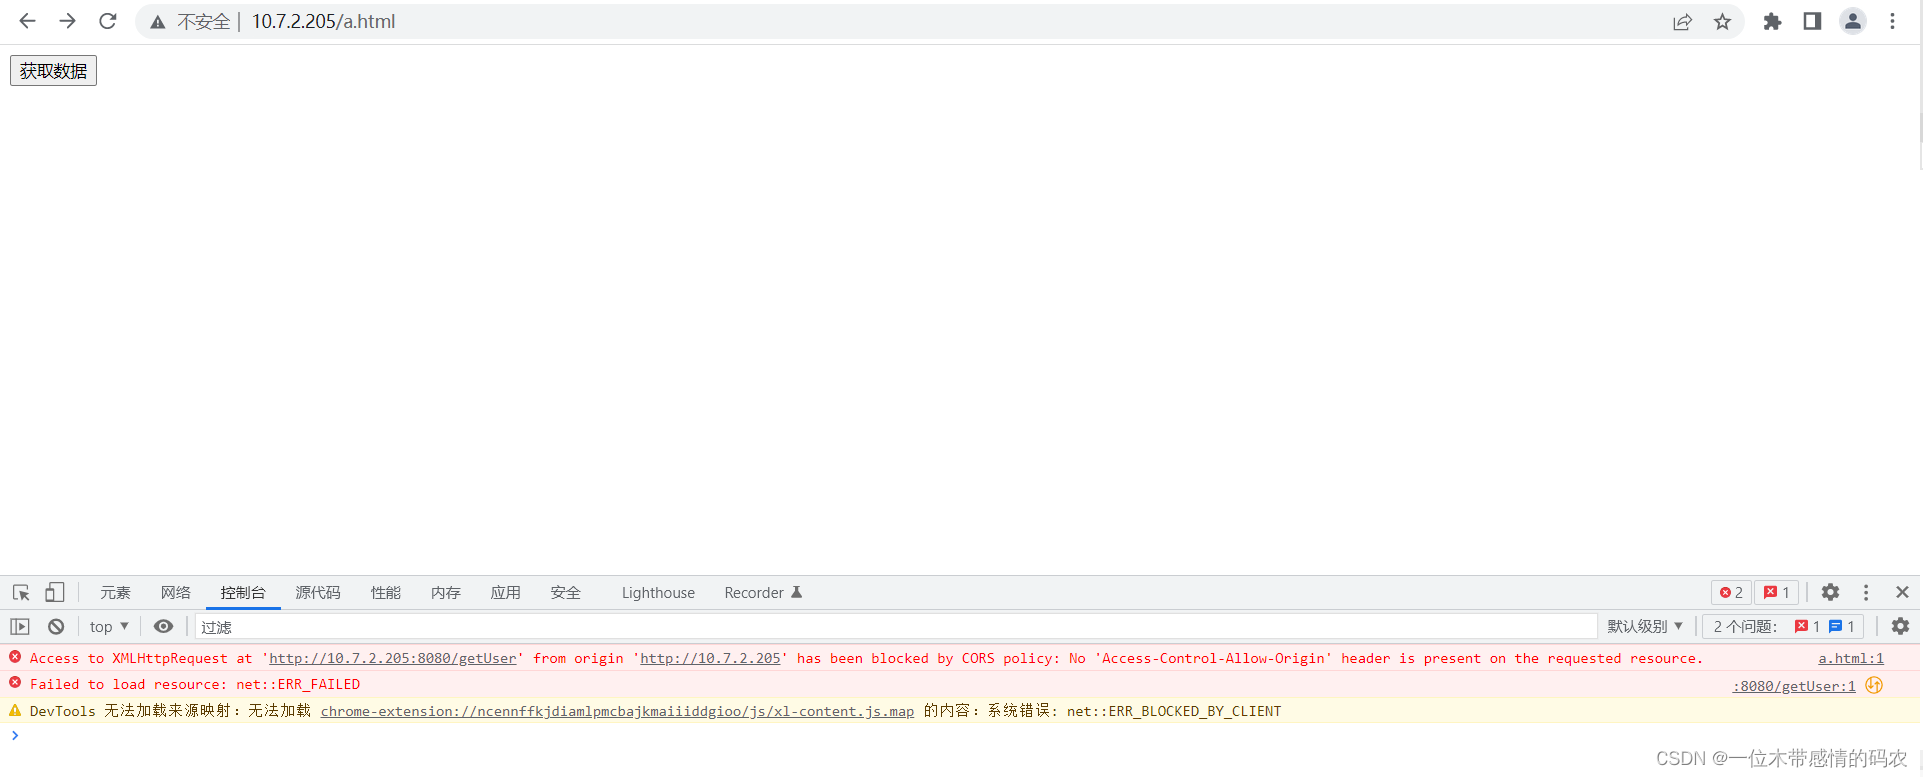
Task: Switch to the Lighthouse tab
Action: coord(658,593)
